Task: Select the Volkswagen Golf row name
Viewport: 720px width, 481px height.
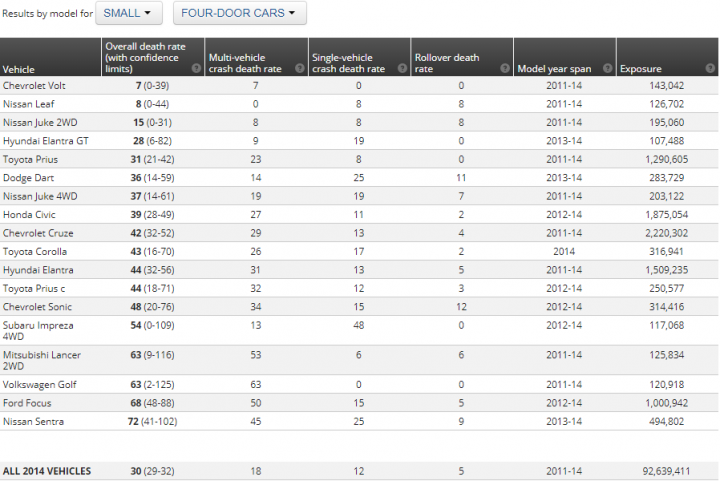Action: coord(39,385)
